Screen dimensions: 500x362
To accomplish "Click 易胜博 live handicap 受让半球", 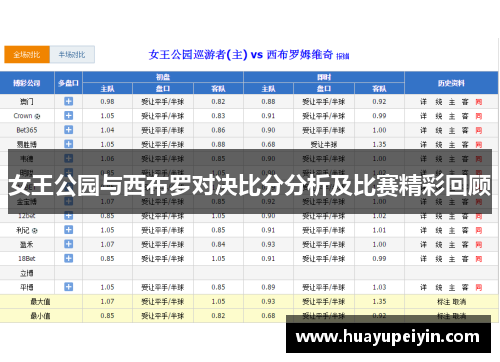I will [324, 145].
